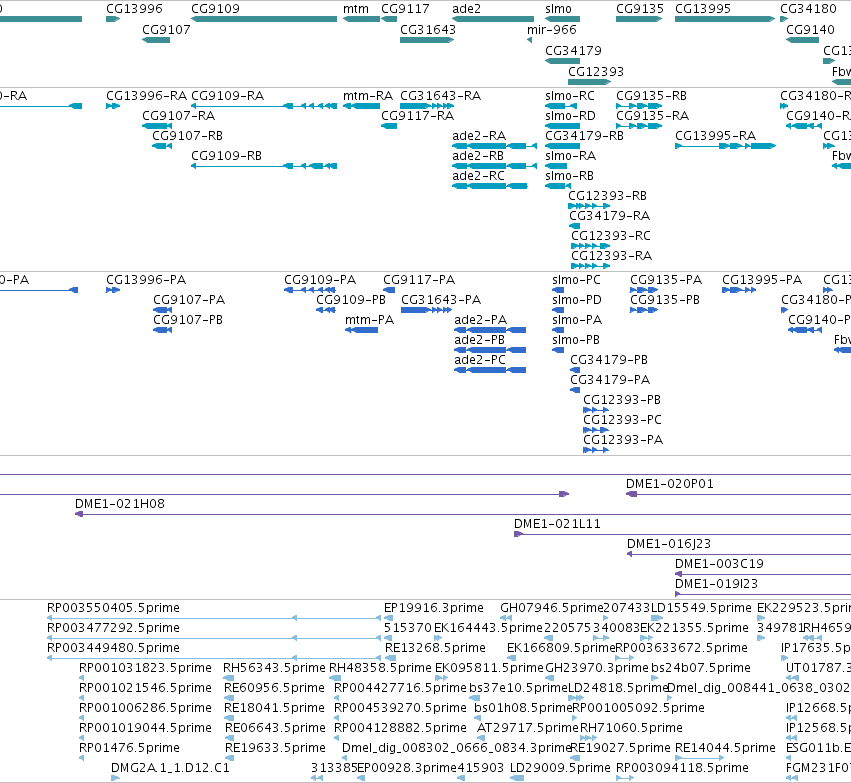Image resolution: width=851 pixels, height=783 pixels.
Task: Select the CG13995 gene bar
Action: (725, 19)
